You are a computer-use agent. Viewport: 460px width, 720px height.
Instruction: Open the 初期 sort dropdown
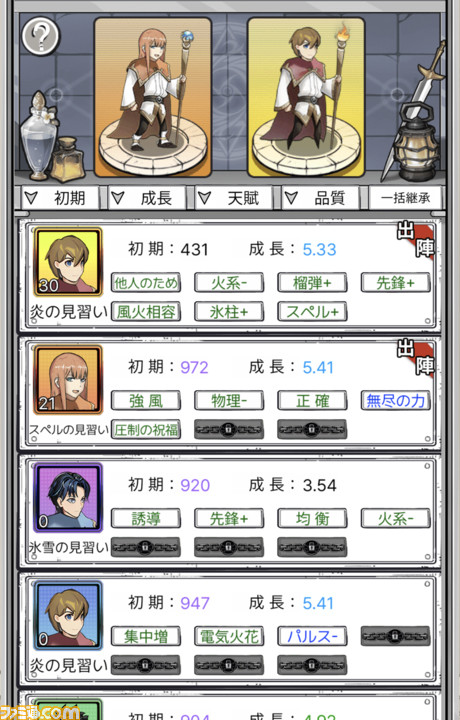[x=60, y=198]
